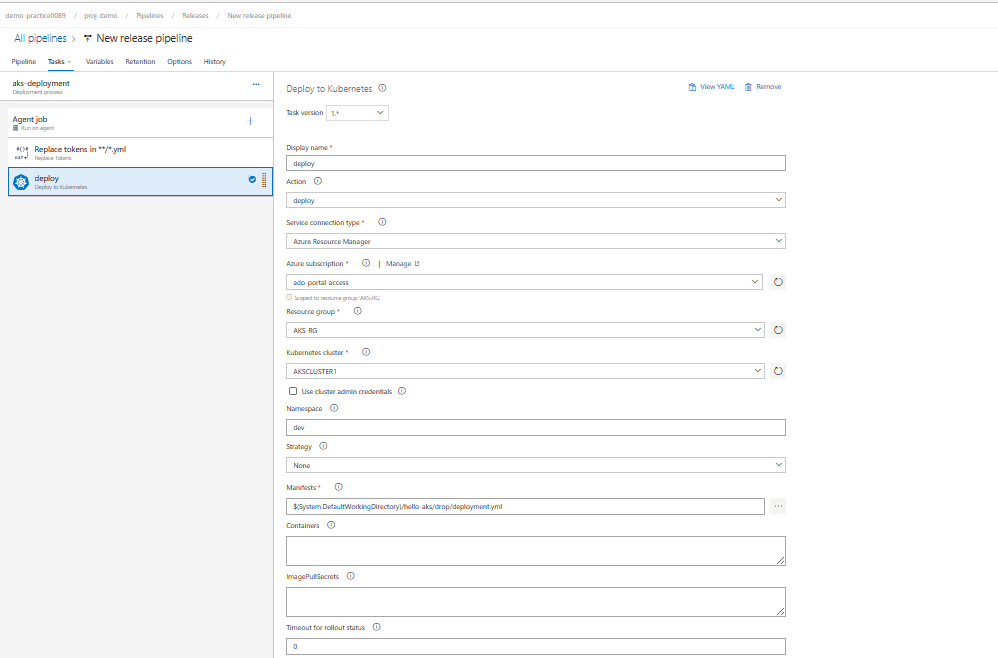The width and height of the screenshot is (998, 658).
Task: Show info for ImagePullSecrets field
Action: (x=350, y=576)
